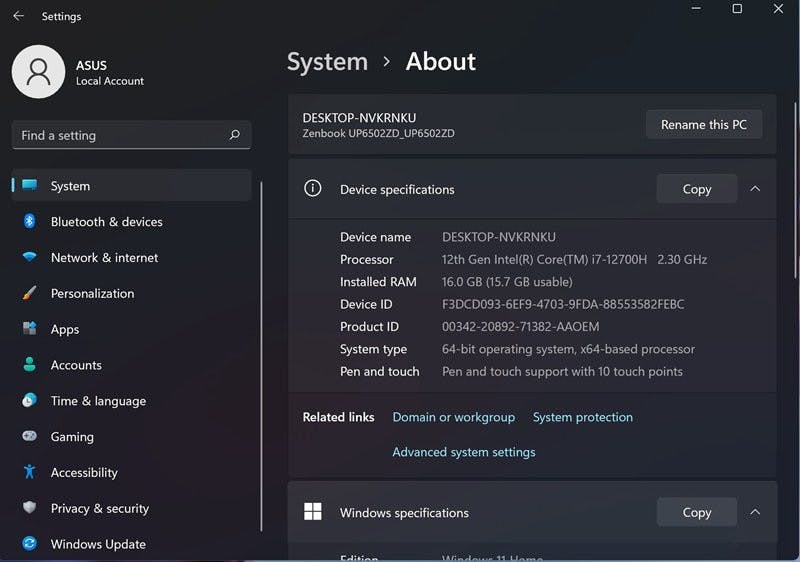The height and width of the screenshot is (562, 800).
Task: Open Time & language label
Action: coord(98,401)
